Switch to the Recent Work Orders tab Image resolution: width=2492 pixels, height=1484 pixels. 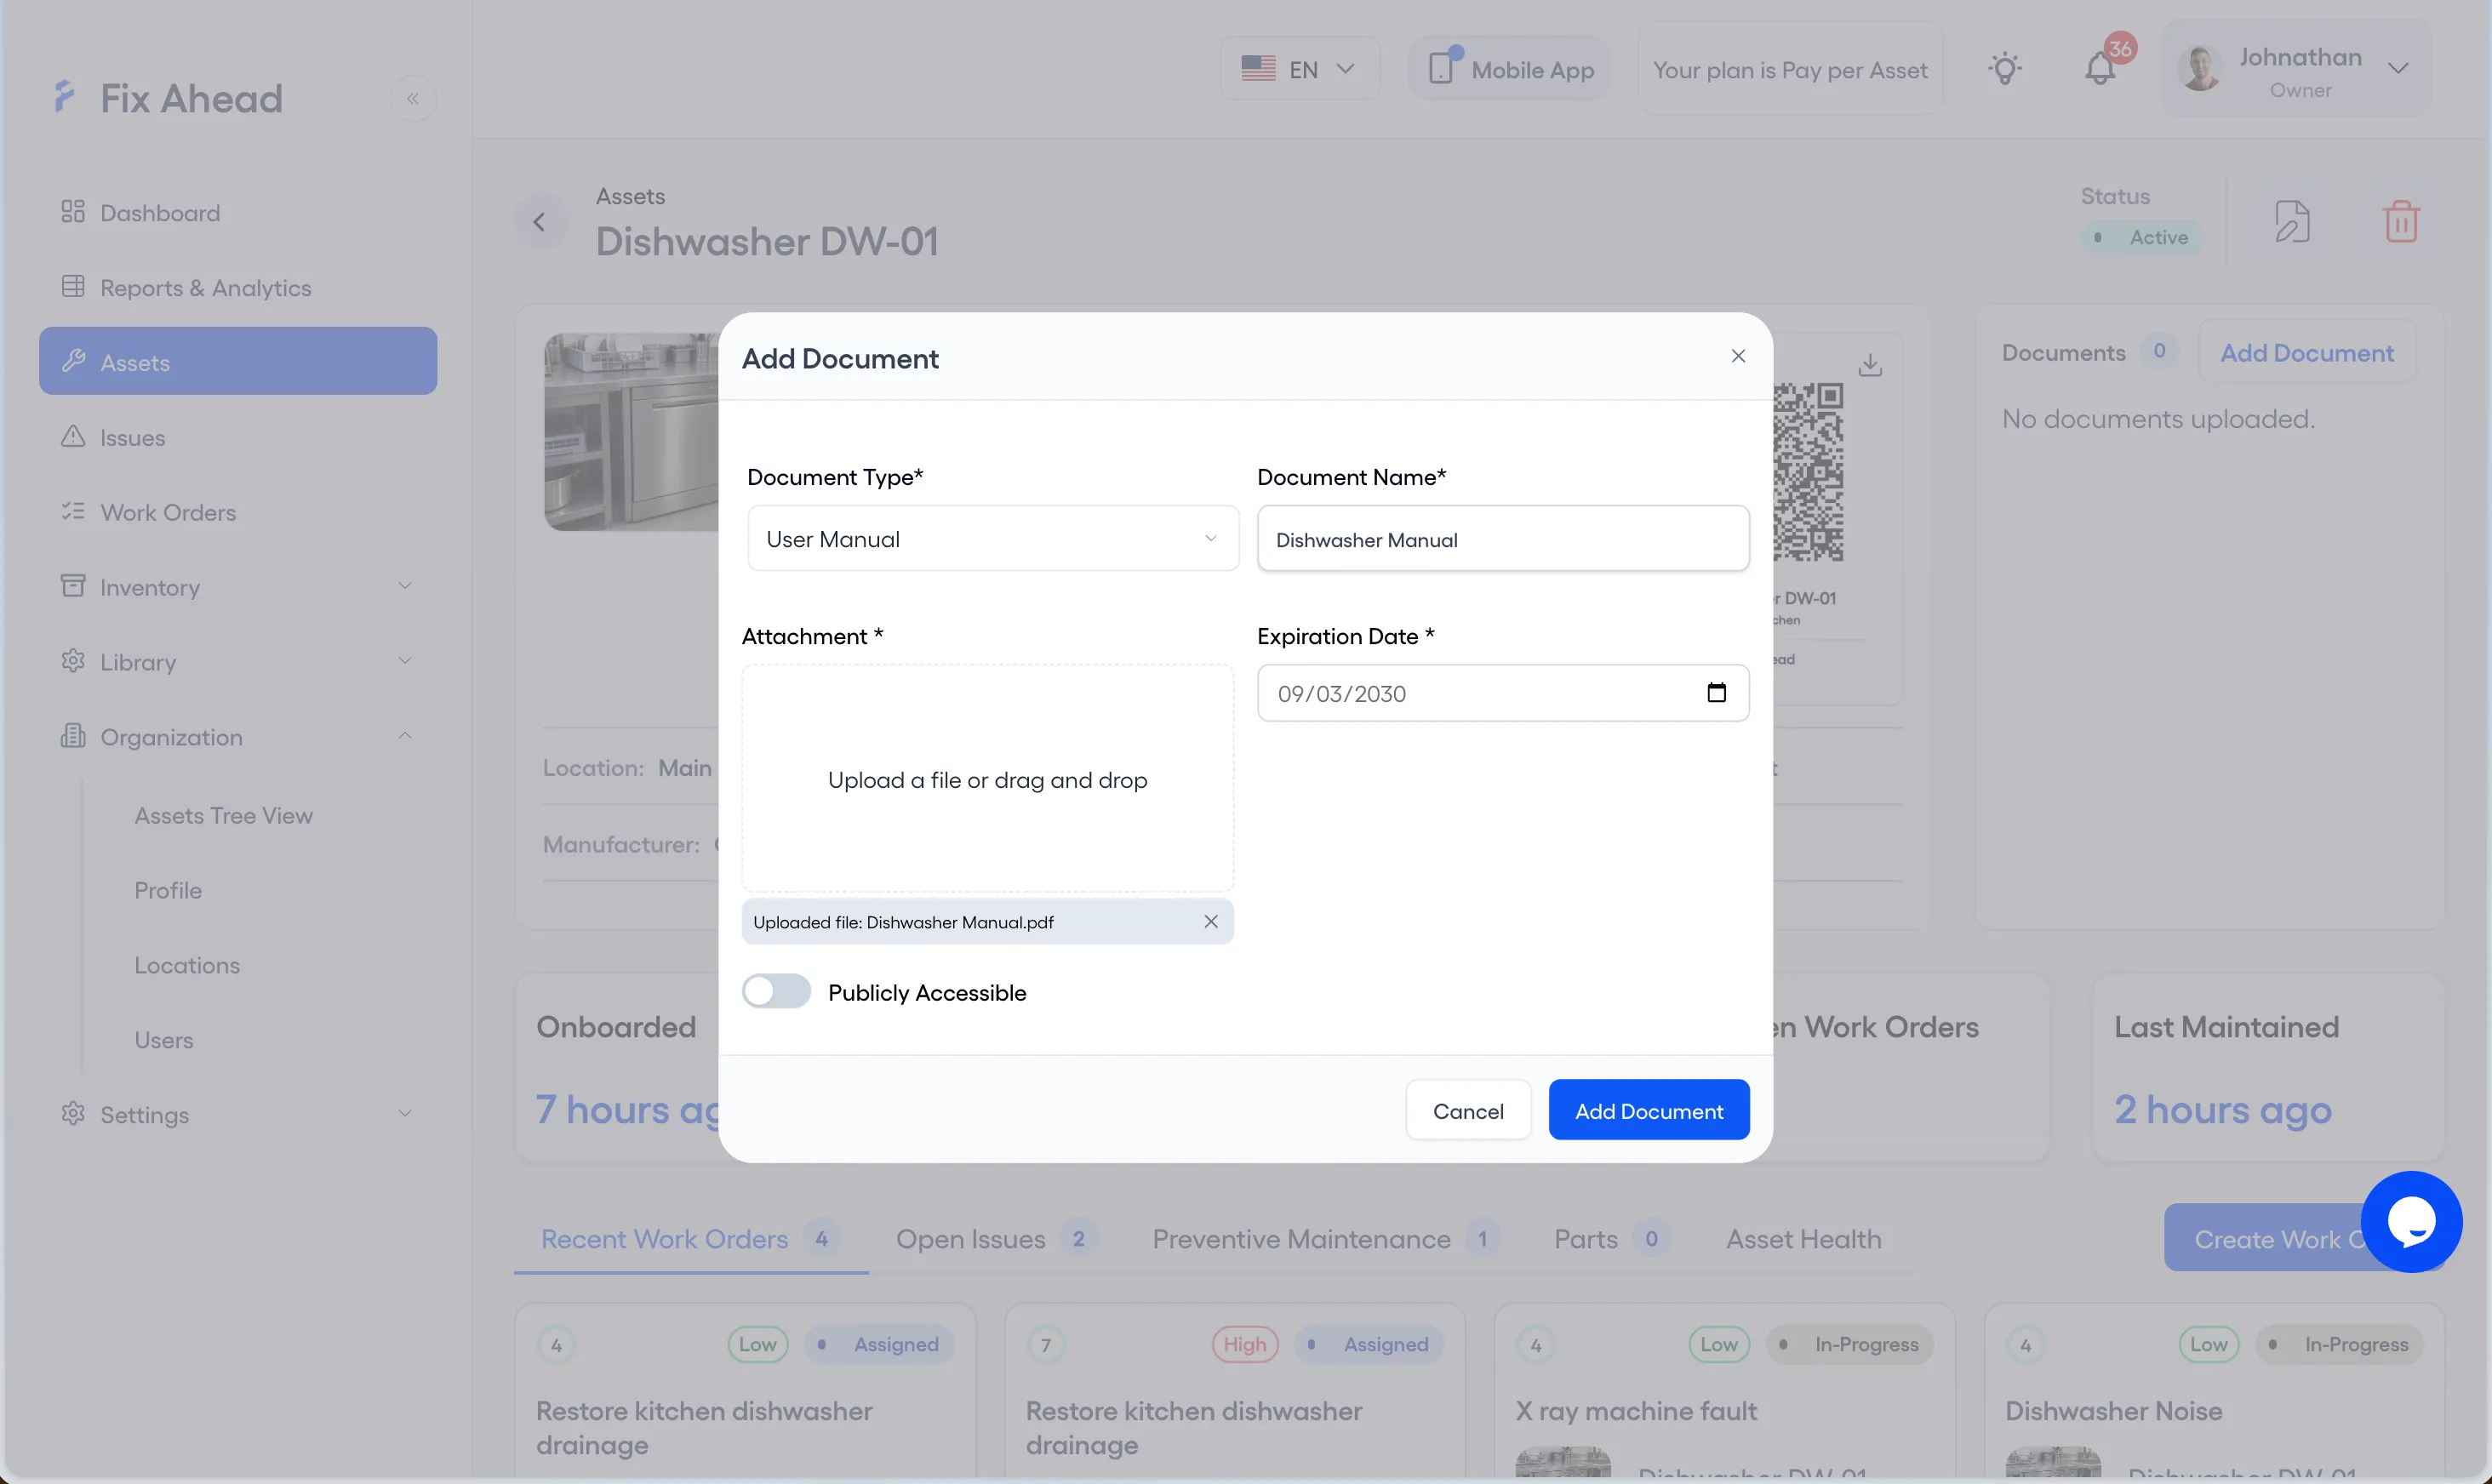(691, 1239)
